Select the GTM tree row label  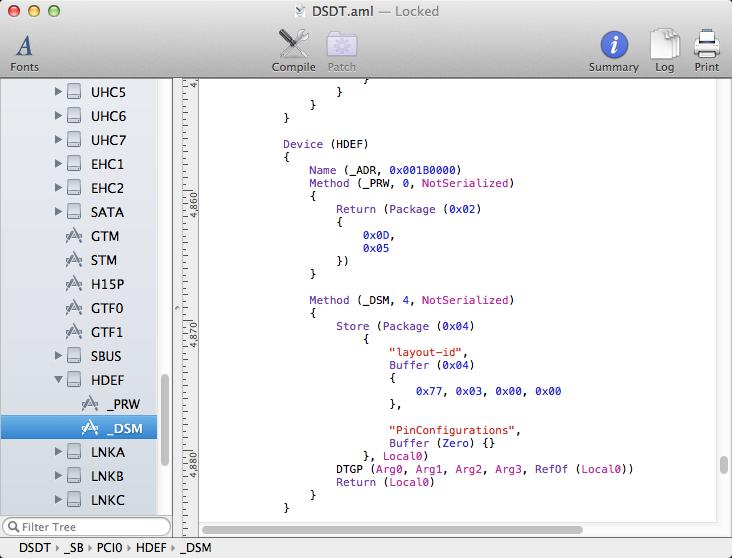pyautogui.click(x=105, y=236)
